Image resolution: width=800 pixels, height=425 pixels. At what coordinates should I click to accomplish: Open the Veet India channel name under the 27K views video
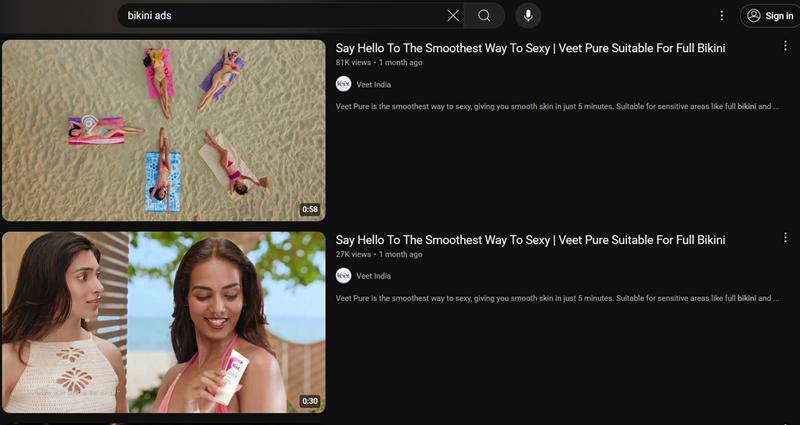click(373, 276)
